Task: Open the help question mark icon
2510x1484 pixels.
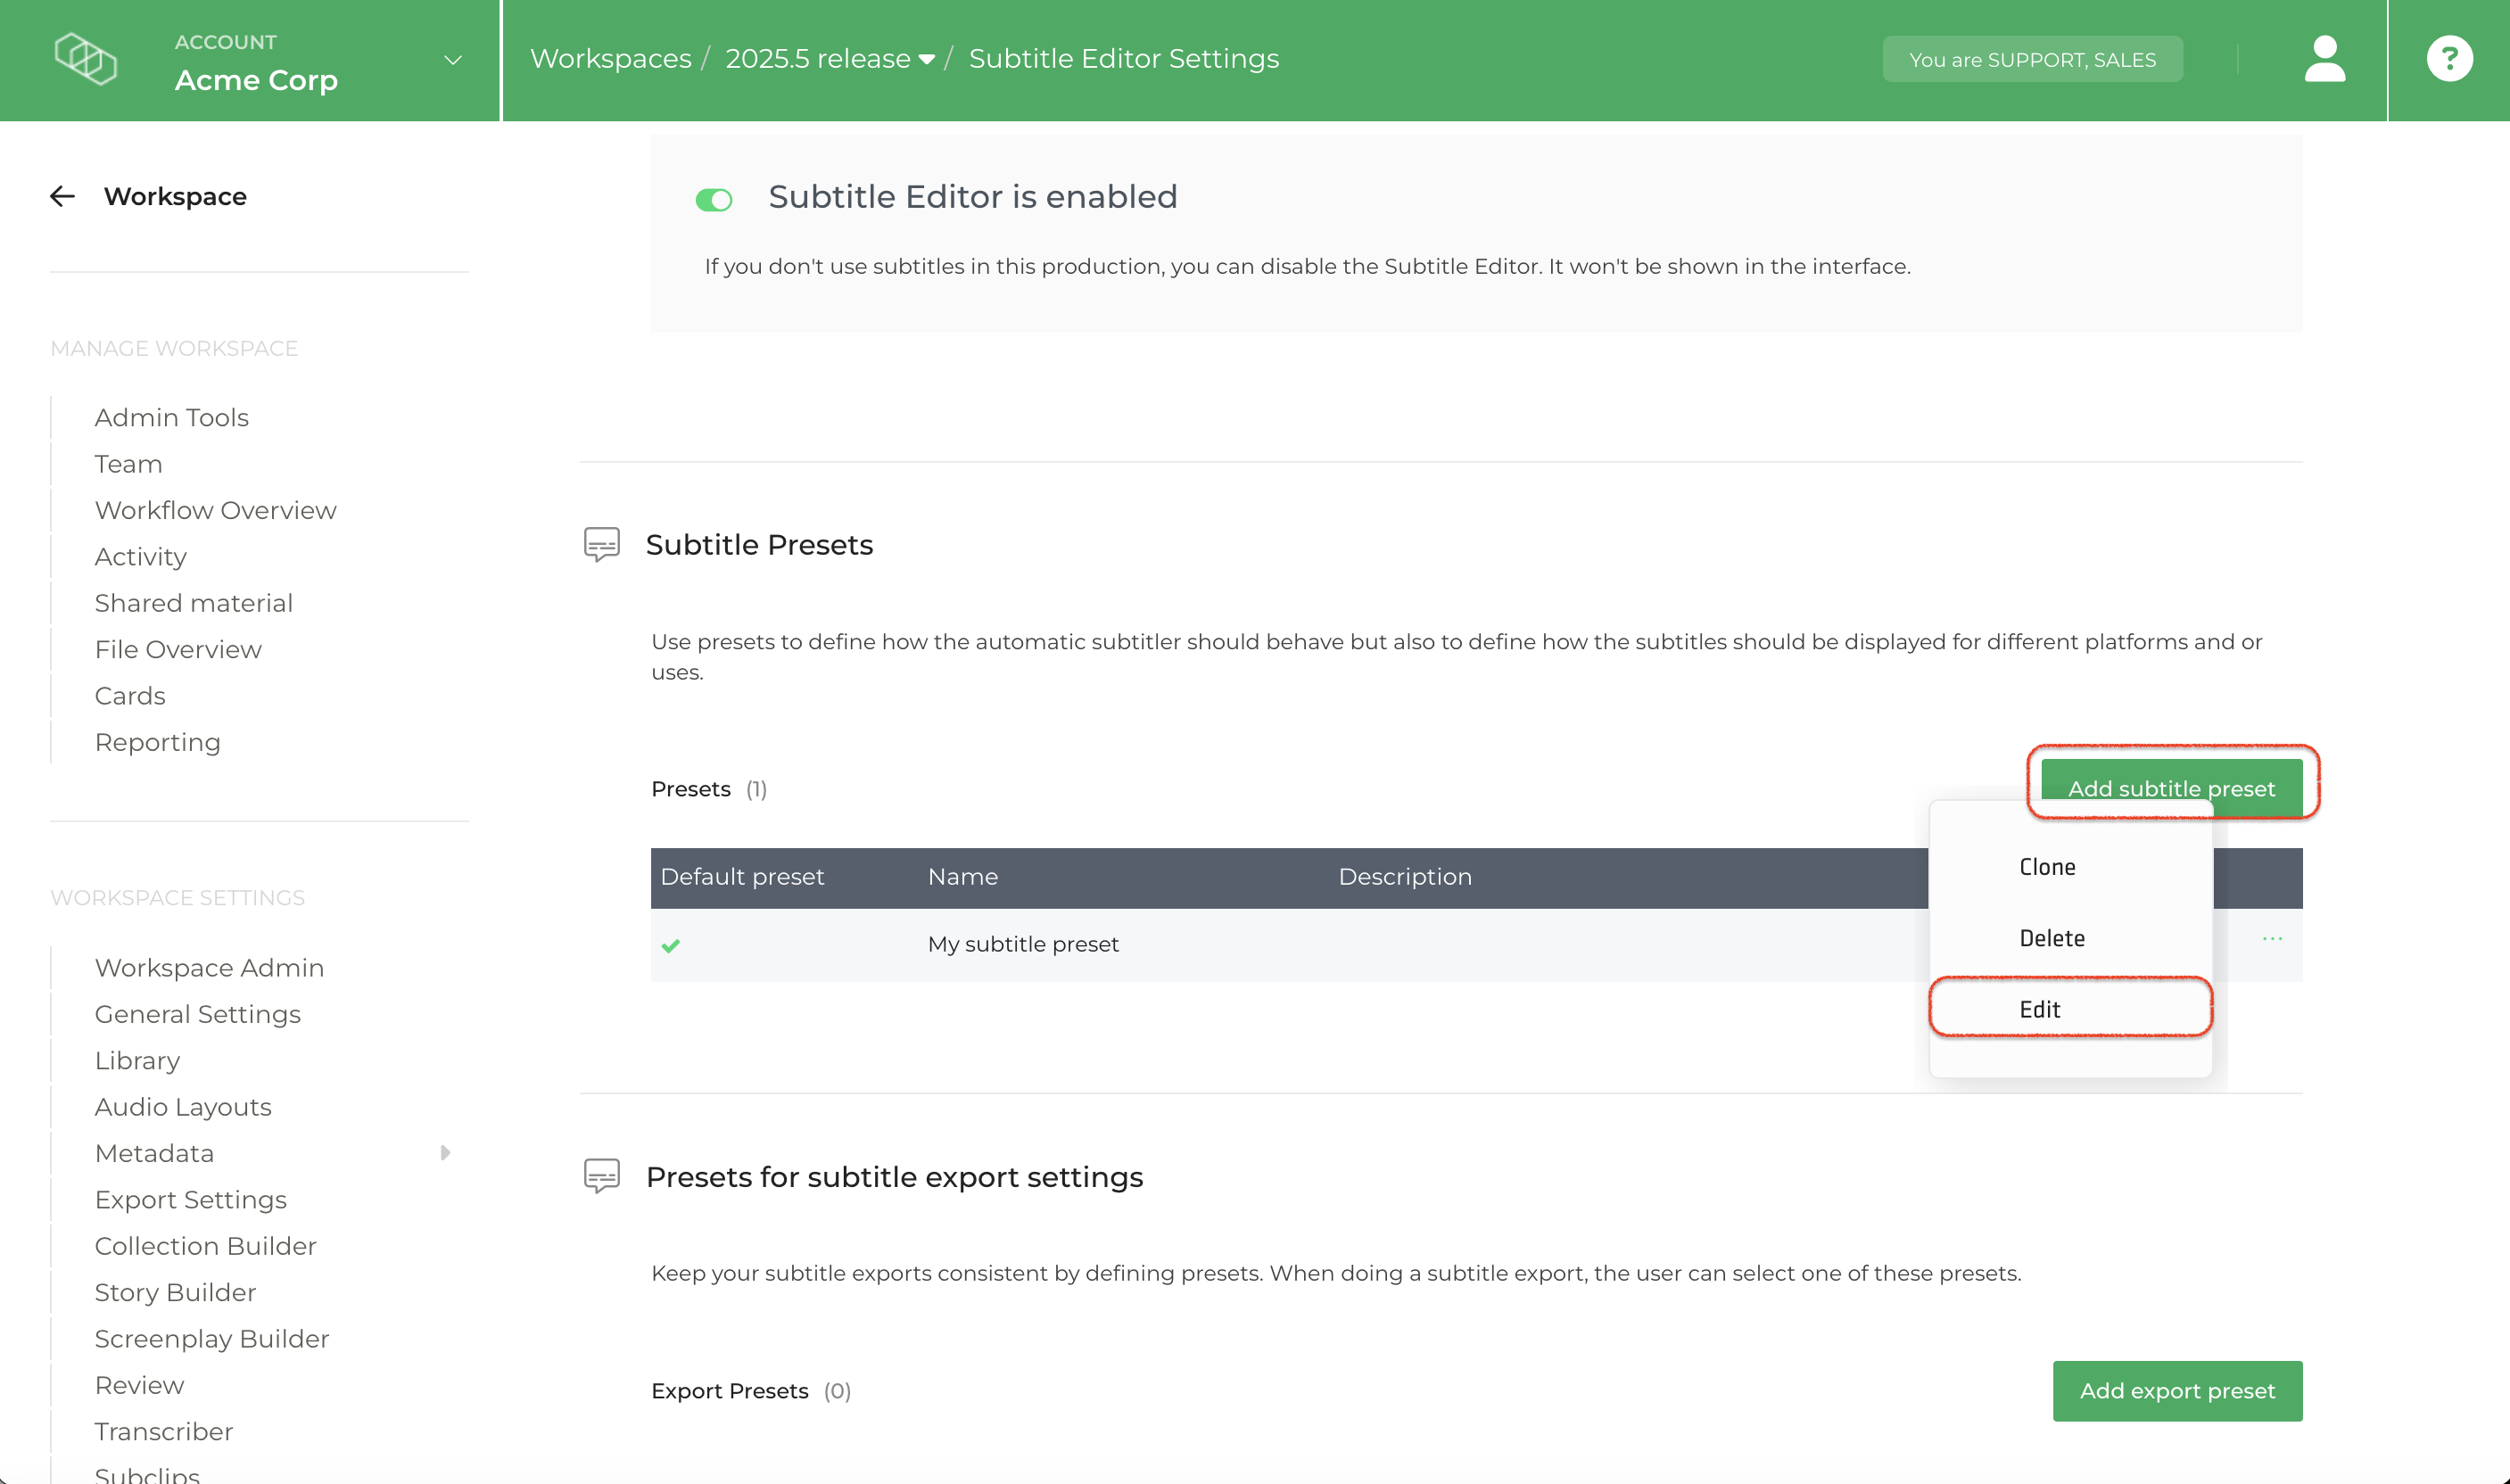Action: tap(2448, 59)
